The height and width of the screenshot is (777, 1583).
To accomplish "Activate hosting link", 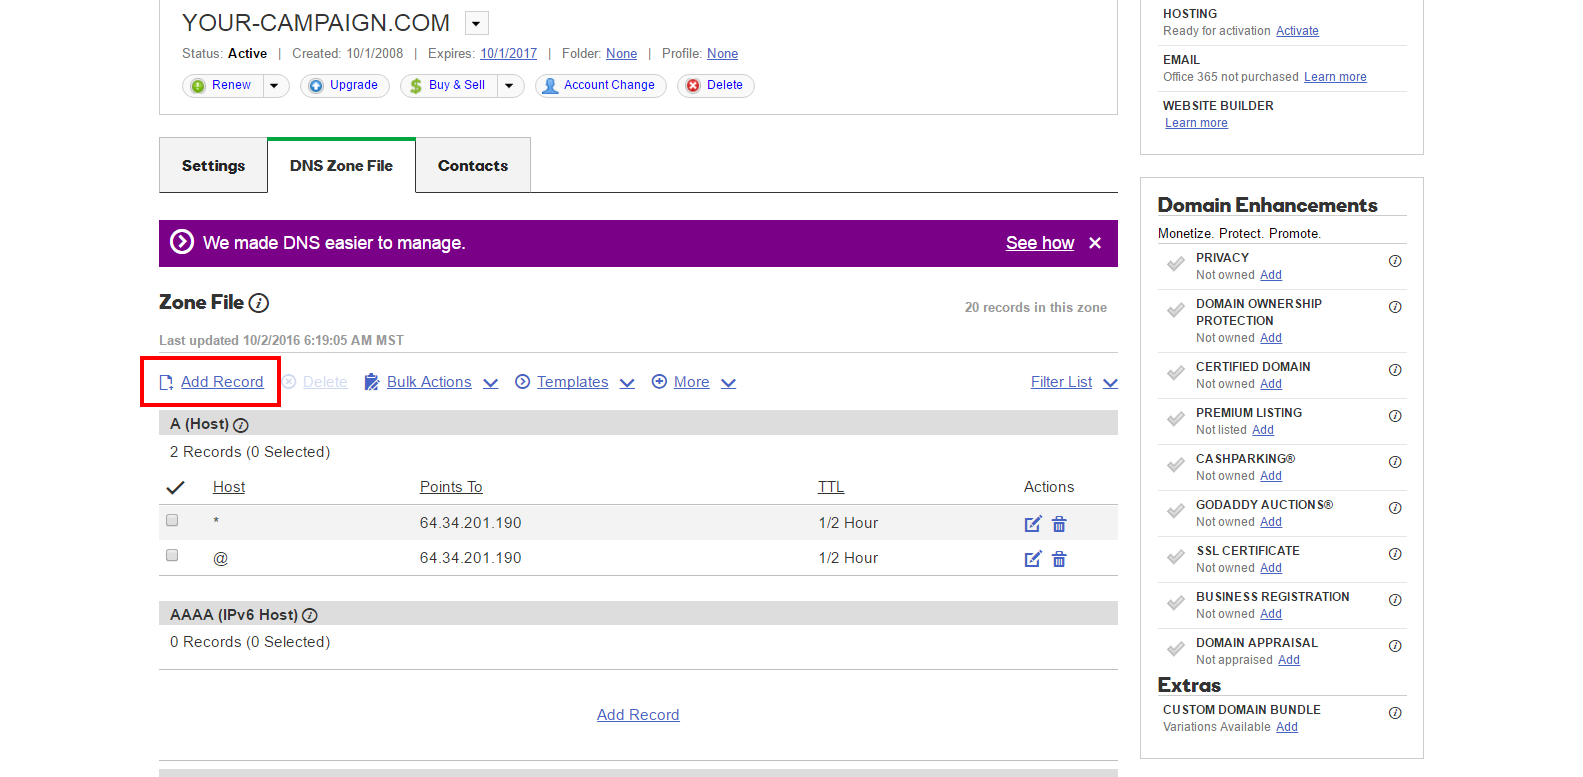I will (1297, 31).
